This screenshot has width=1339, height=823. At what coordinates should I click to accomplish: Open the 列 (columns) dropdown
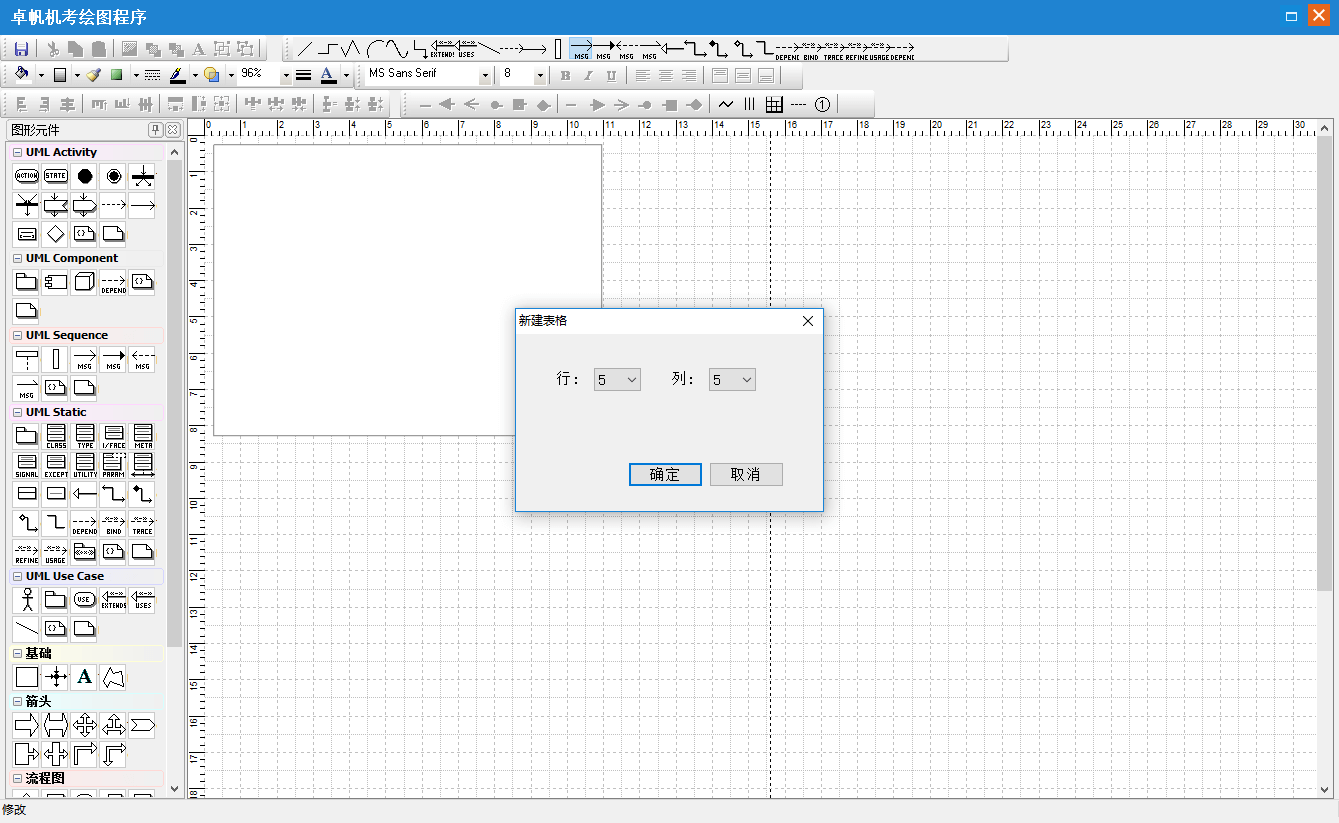click(x=732, y=380)
